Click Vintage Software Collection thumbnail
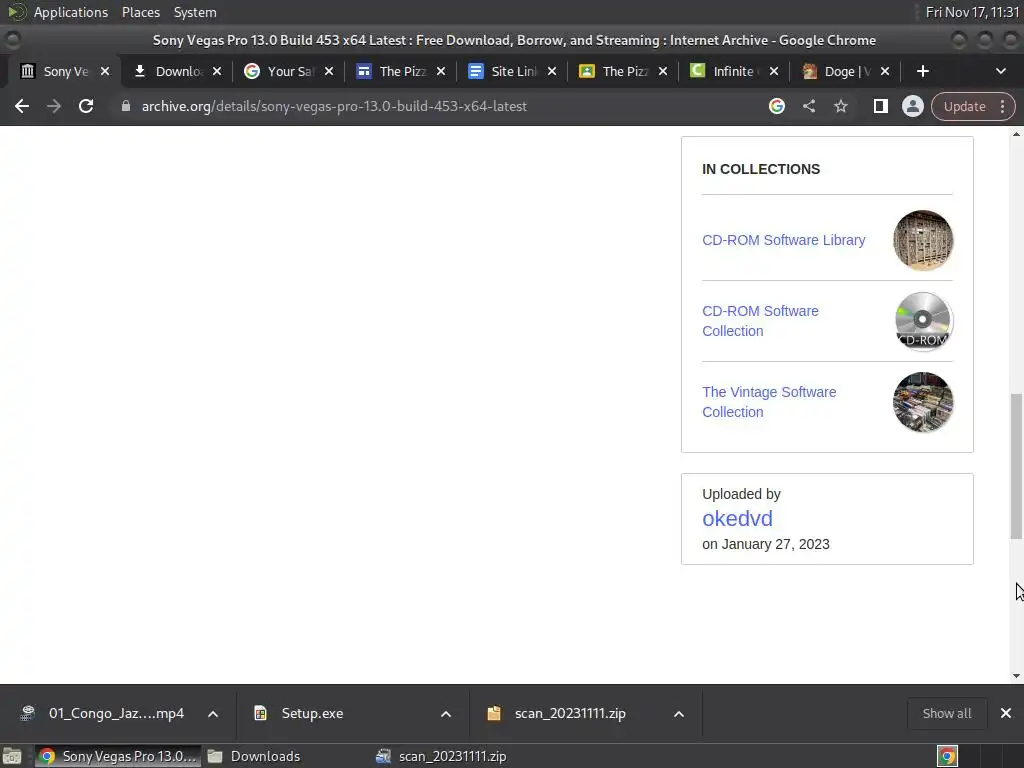 923,402
